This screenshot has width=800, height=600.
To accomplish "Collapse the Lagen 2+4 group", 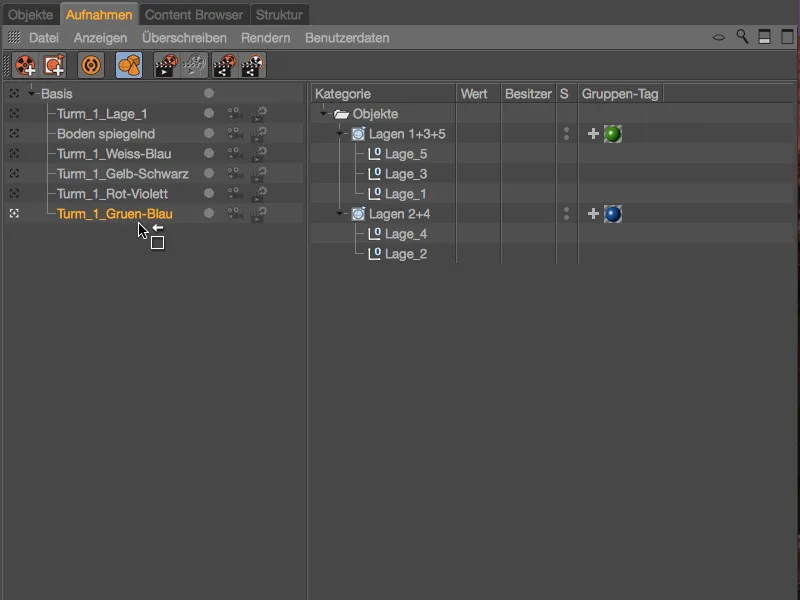I will point(339,214).
